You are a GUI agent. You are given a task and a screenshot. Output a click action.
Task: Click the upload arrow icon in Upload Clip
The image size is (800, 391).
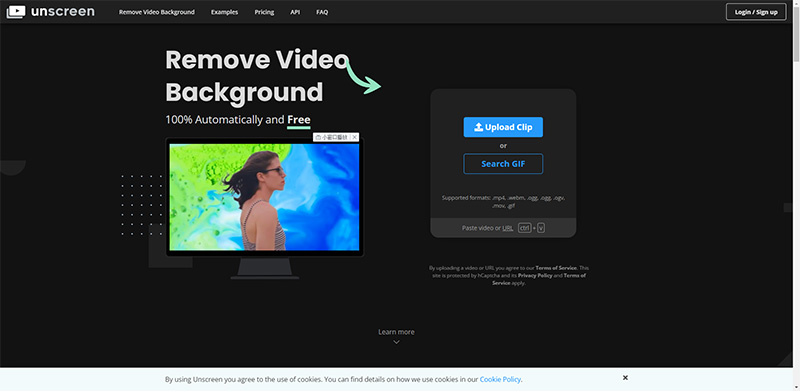coord(478,128)
